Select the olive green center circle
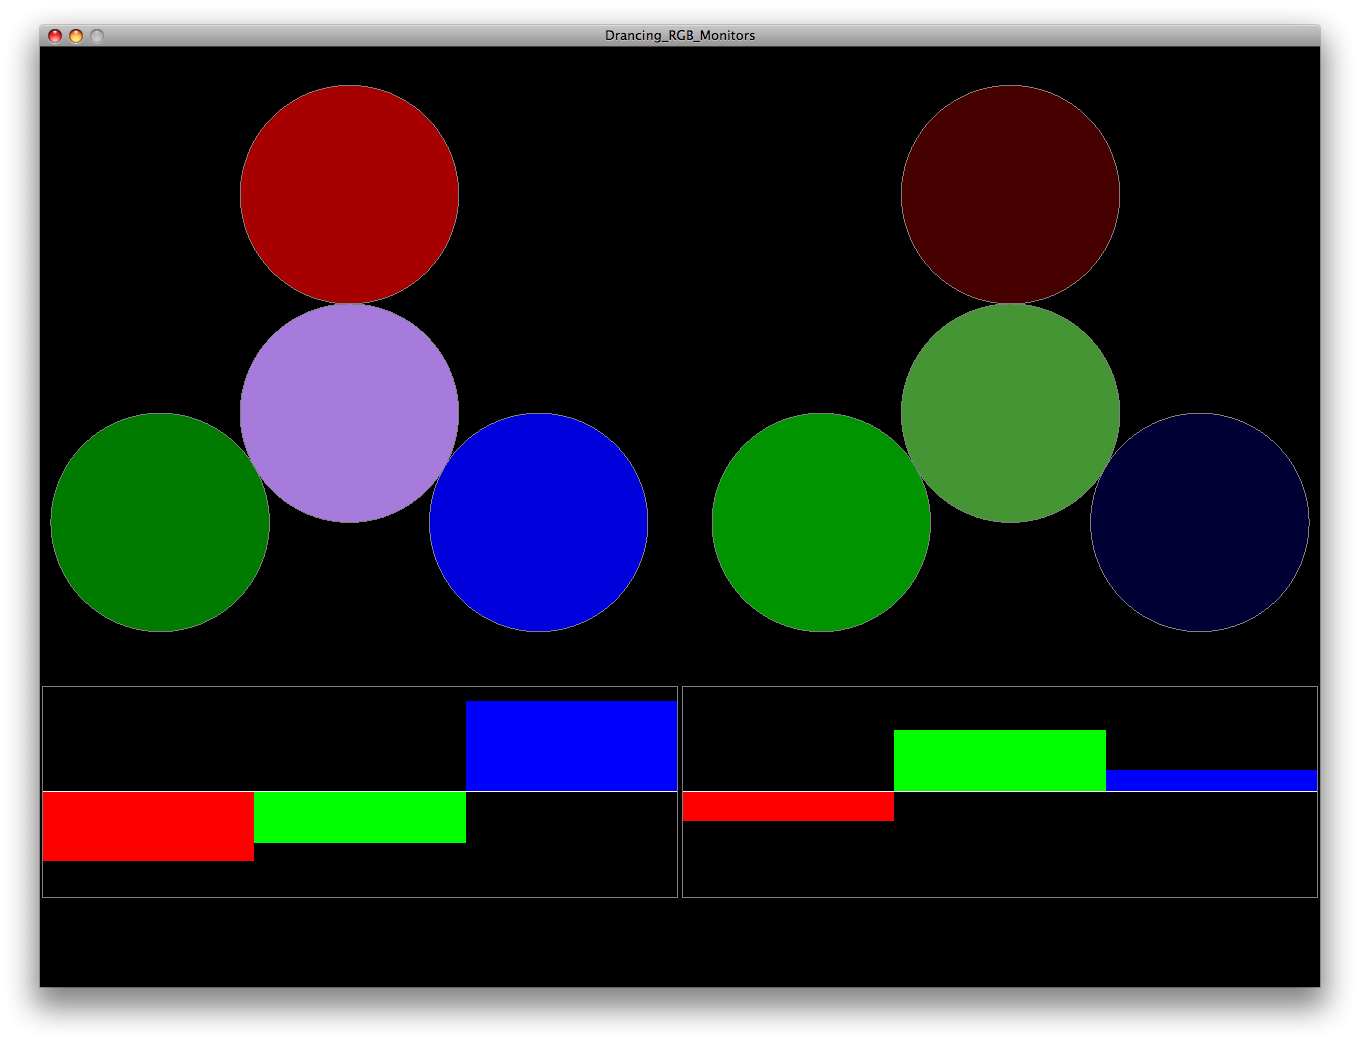Viewport: 1360px width, 1042px height. click(x=1010, y=412)
